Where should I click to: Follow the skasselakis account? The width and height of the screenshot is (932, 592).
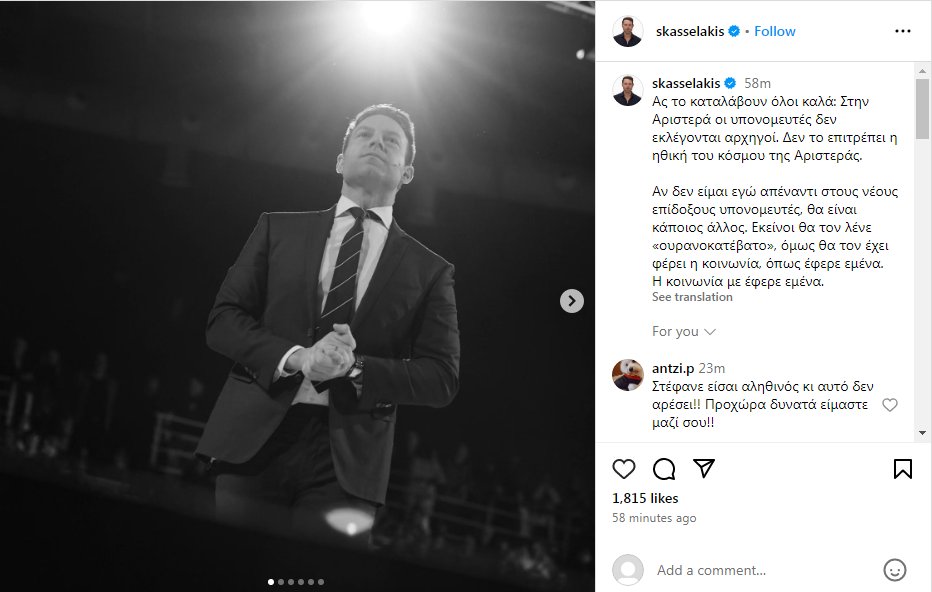[775, 31]
